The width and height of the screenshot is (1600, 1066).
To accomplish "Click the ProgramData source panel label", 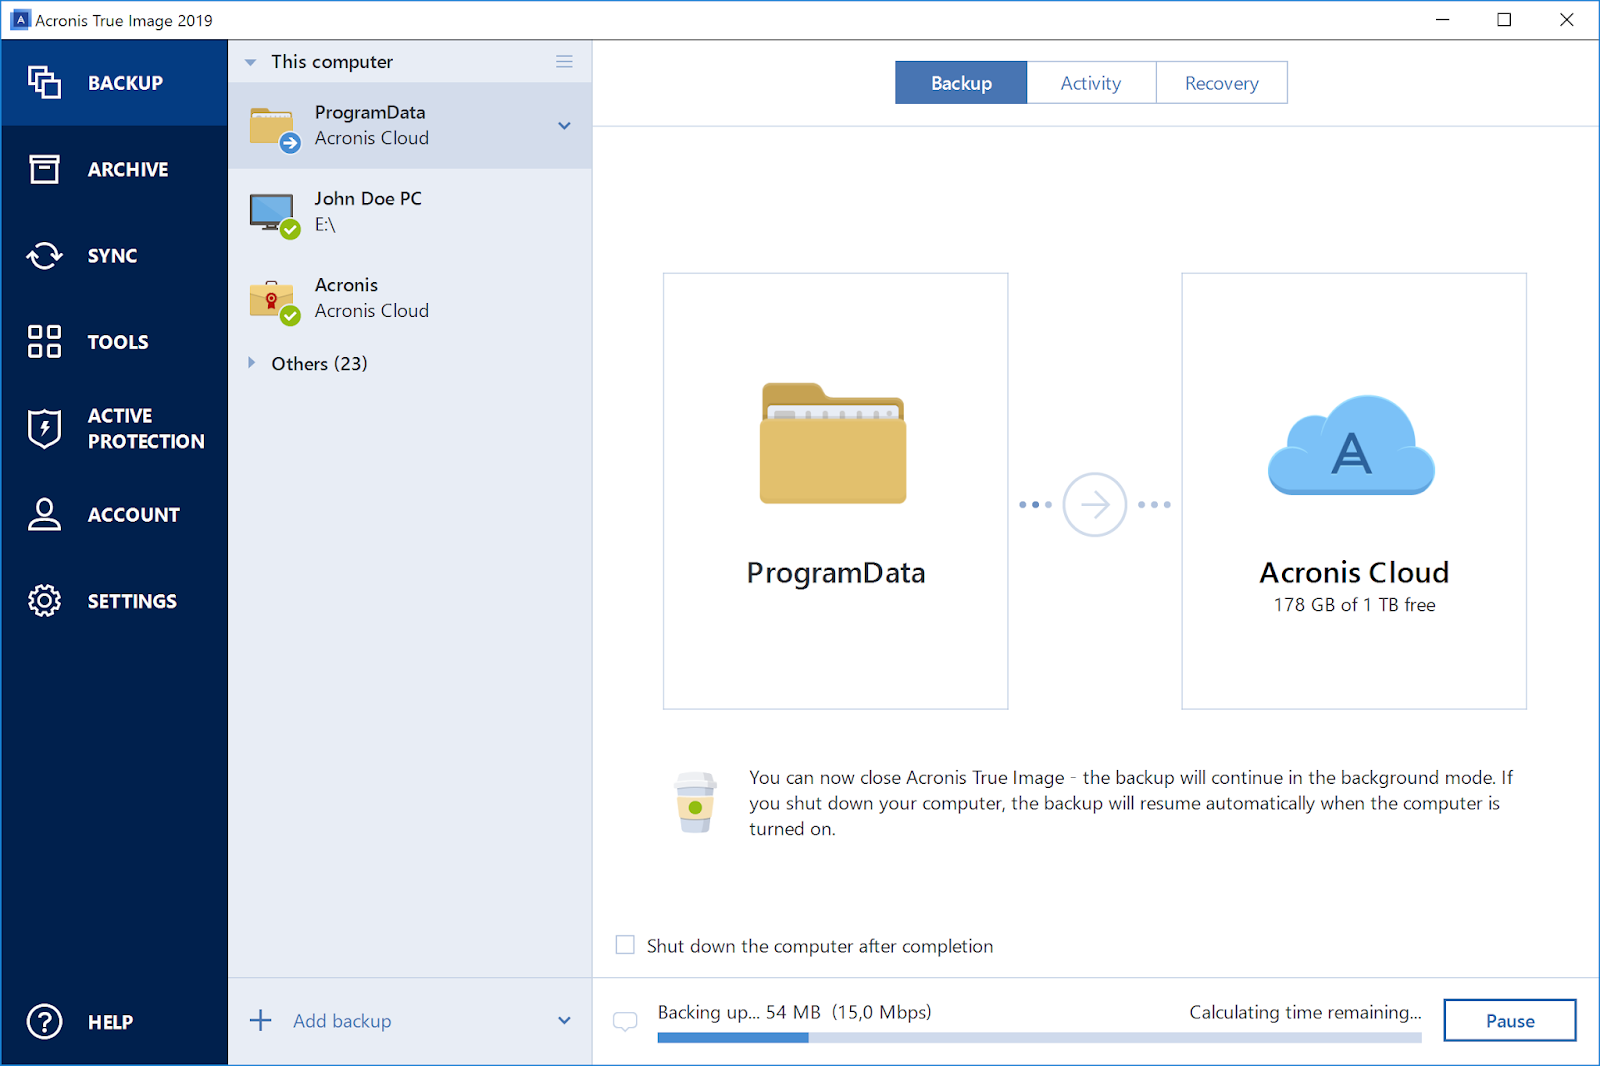I will point(836,573).
